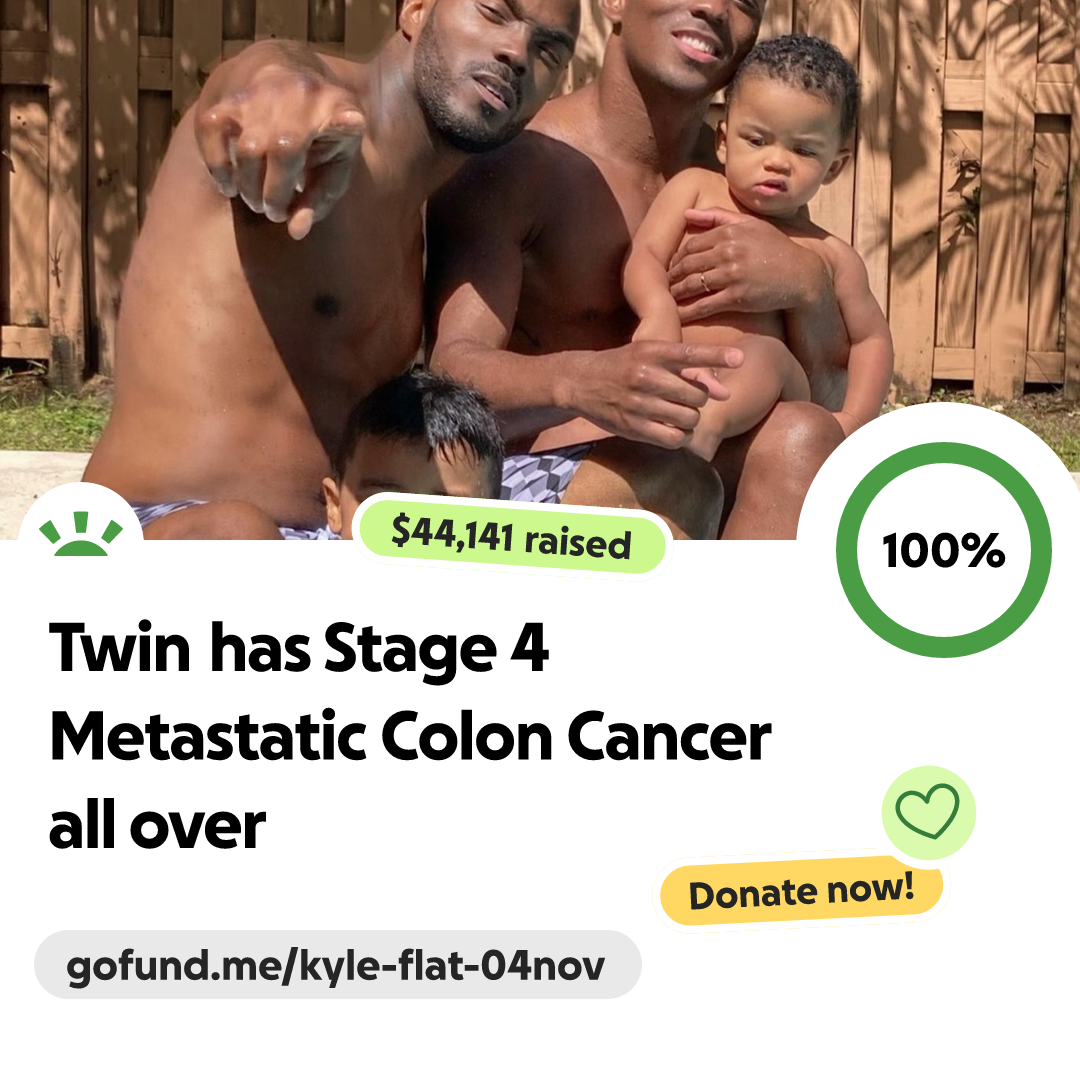Viewport: 1080px width, 1080px height.
Task: Click the "all over" title text
Action: click(157, 825)
